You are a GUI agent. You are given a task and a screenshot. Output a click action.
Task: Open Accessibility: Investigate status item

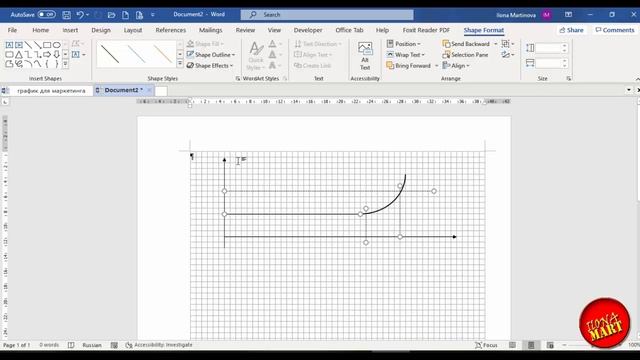coord(159,345)
